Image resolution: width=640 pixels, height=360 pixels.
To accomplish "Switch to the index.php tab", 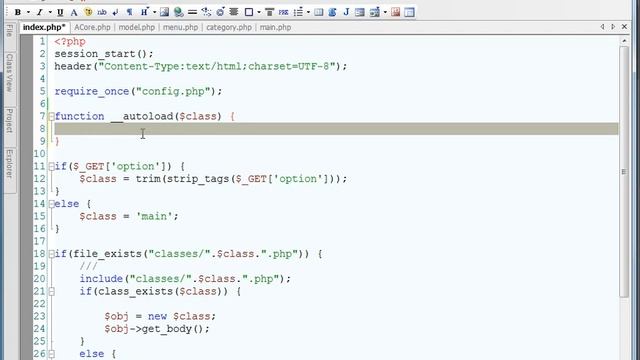I will (x=44, y=27).
